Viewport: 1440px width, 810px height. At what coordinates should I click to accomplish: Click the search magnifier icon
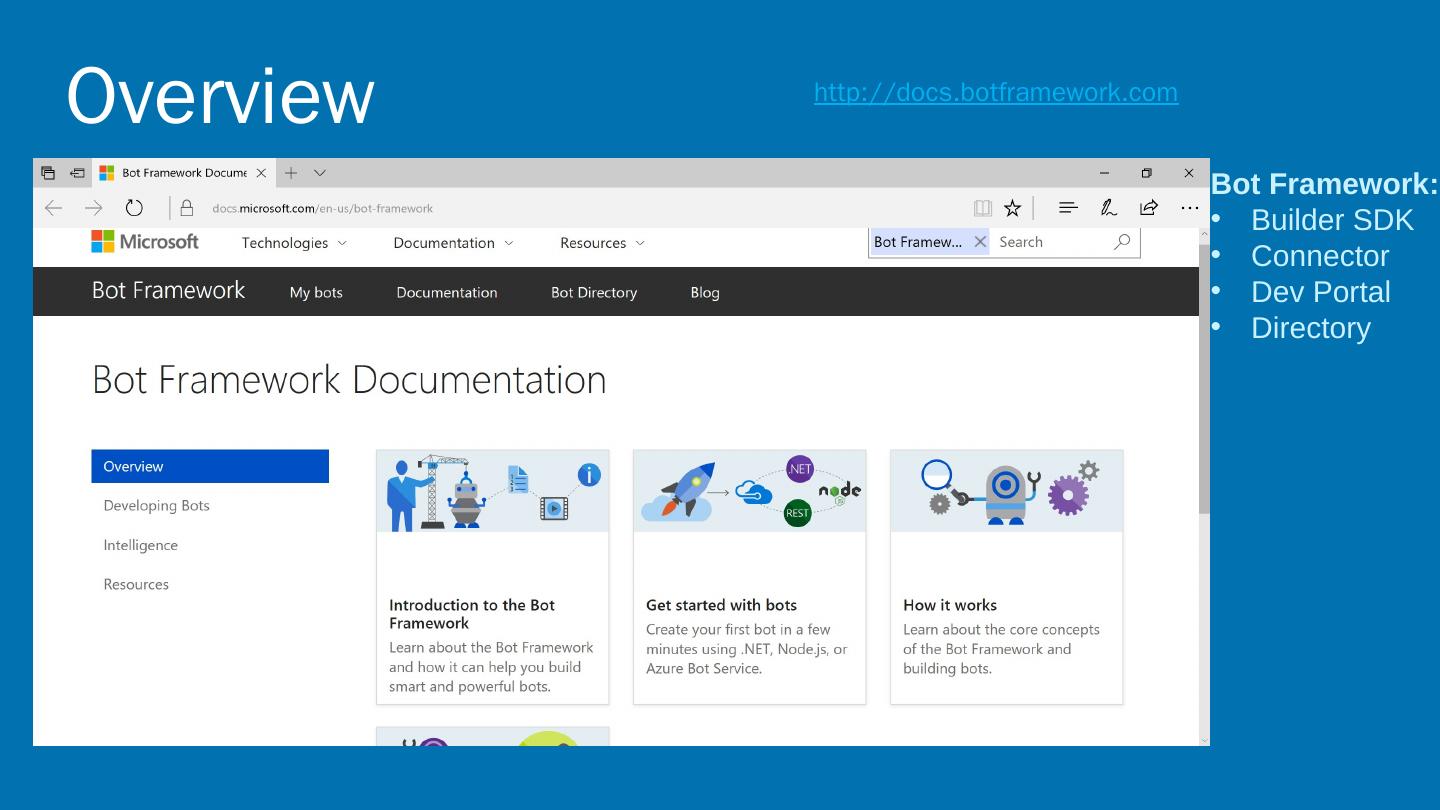tap(1122, 242)
